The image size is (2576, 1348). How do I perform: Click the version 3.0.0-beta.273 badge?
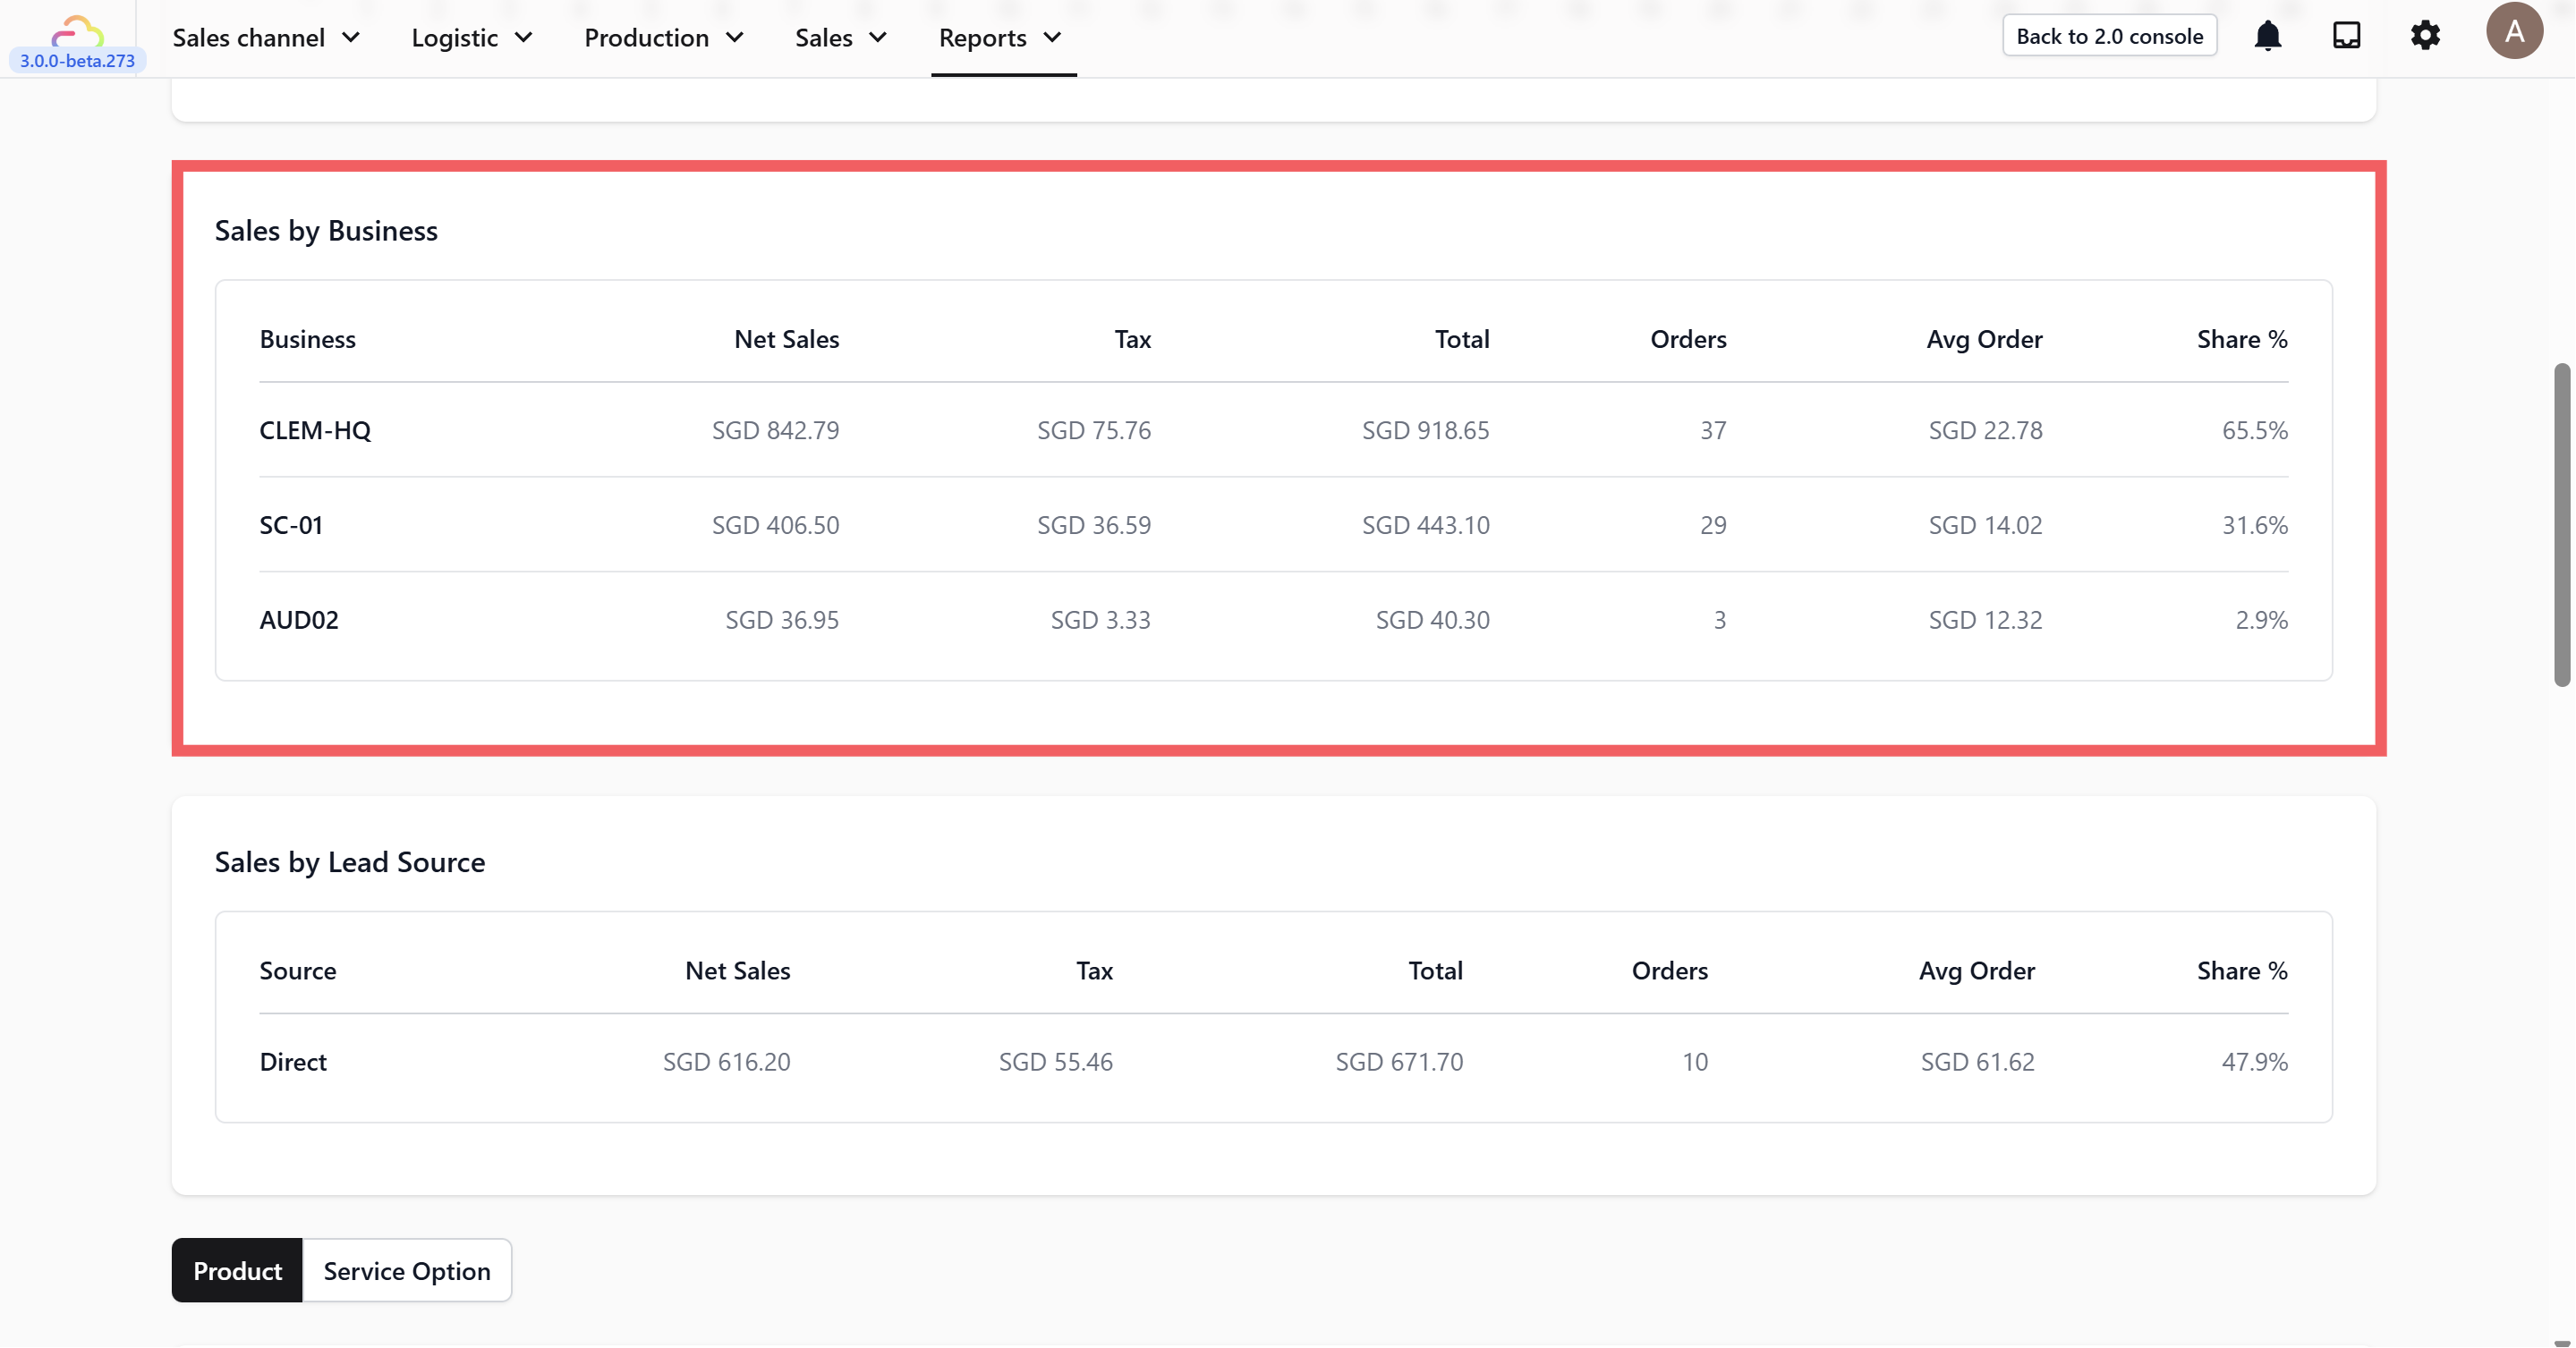(77, 61)
